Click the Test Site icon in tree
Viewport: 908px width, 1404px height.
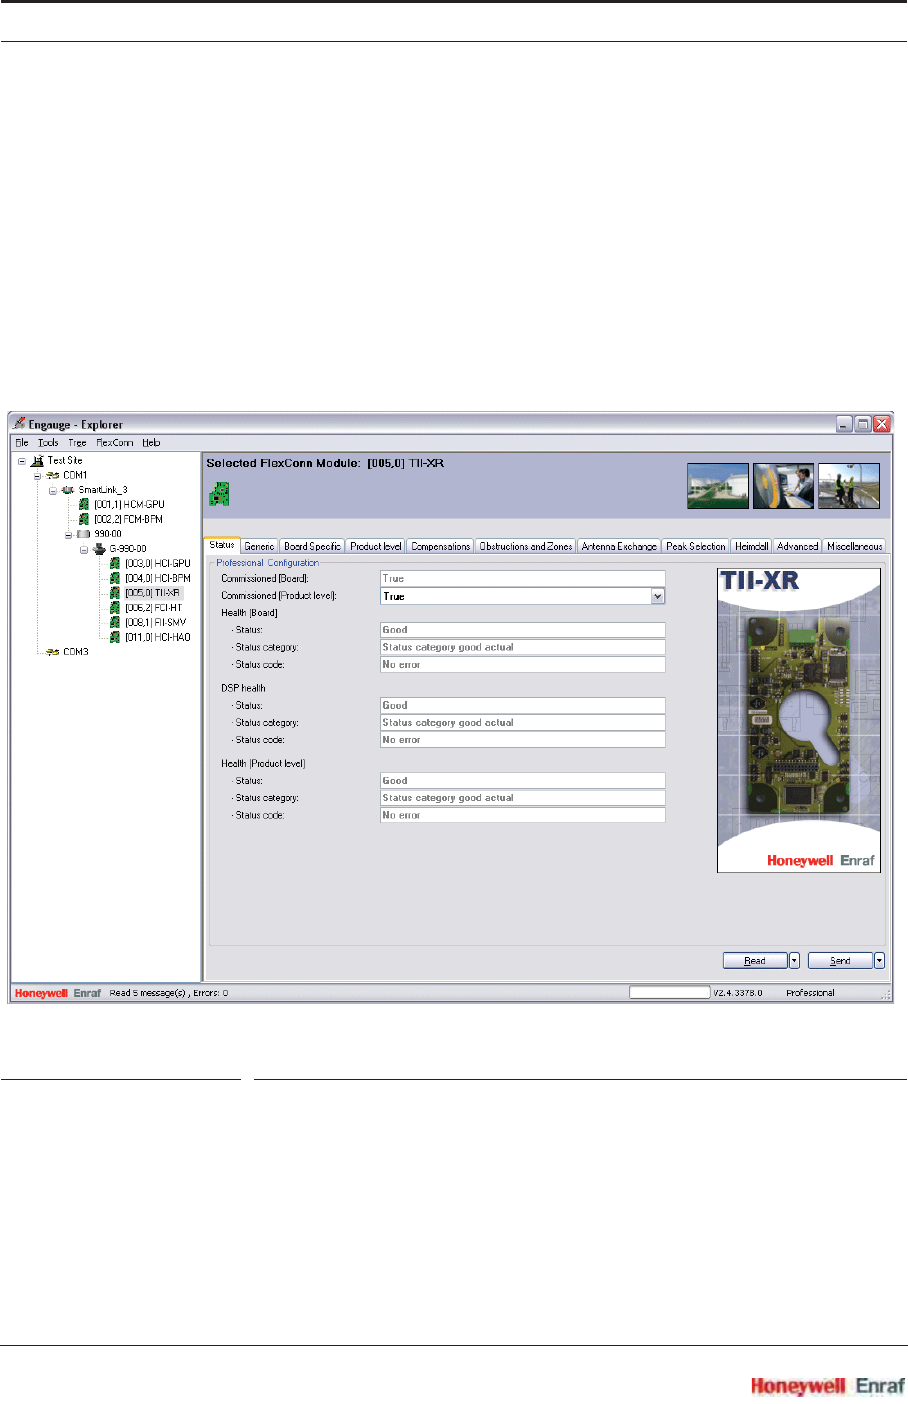point(37,461)
